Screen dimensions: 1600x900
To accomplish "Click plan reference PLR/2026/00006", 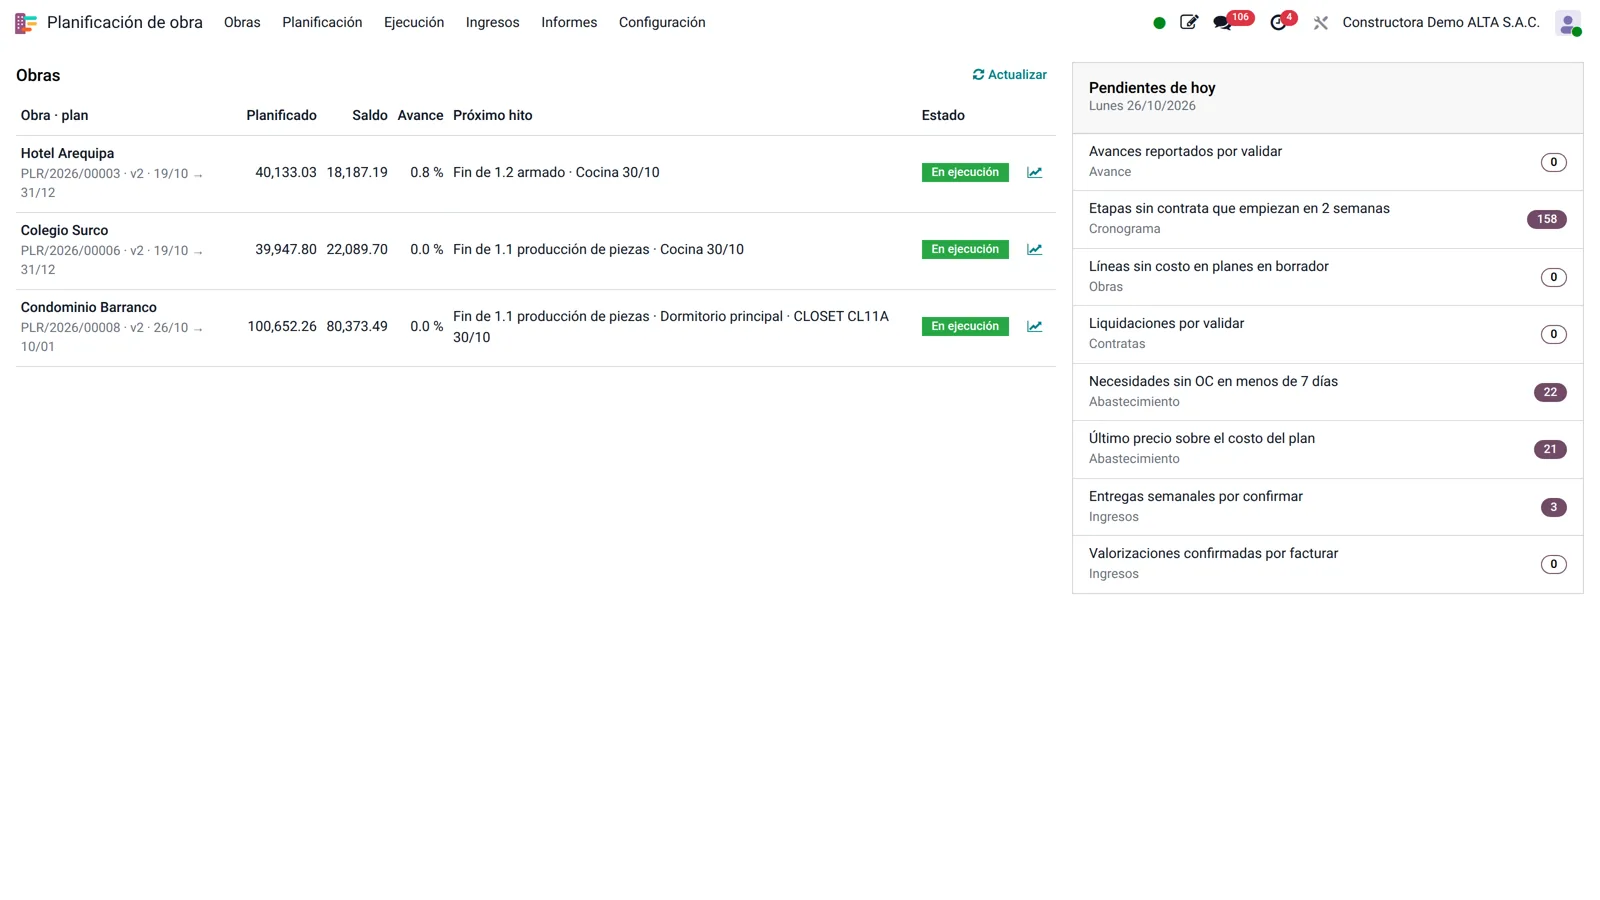I will 70,251.
